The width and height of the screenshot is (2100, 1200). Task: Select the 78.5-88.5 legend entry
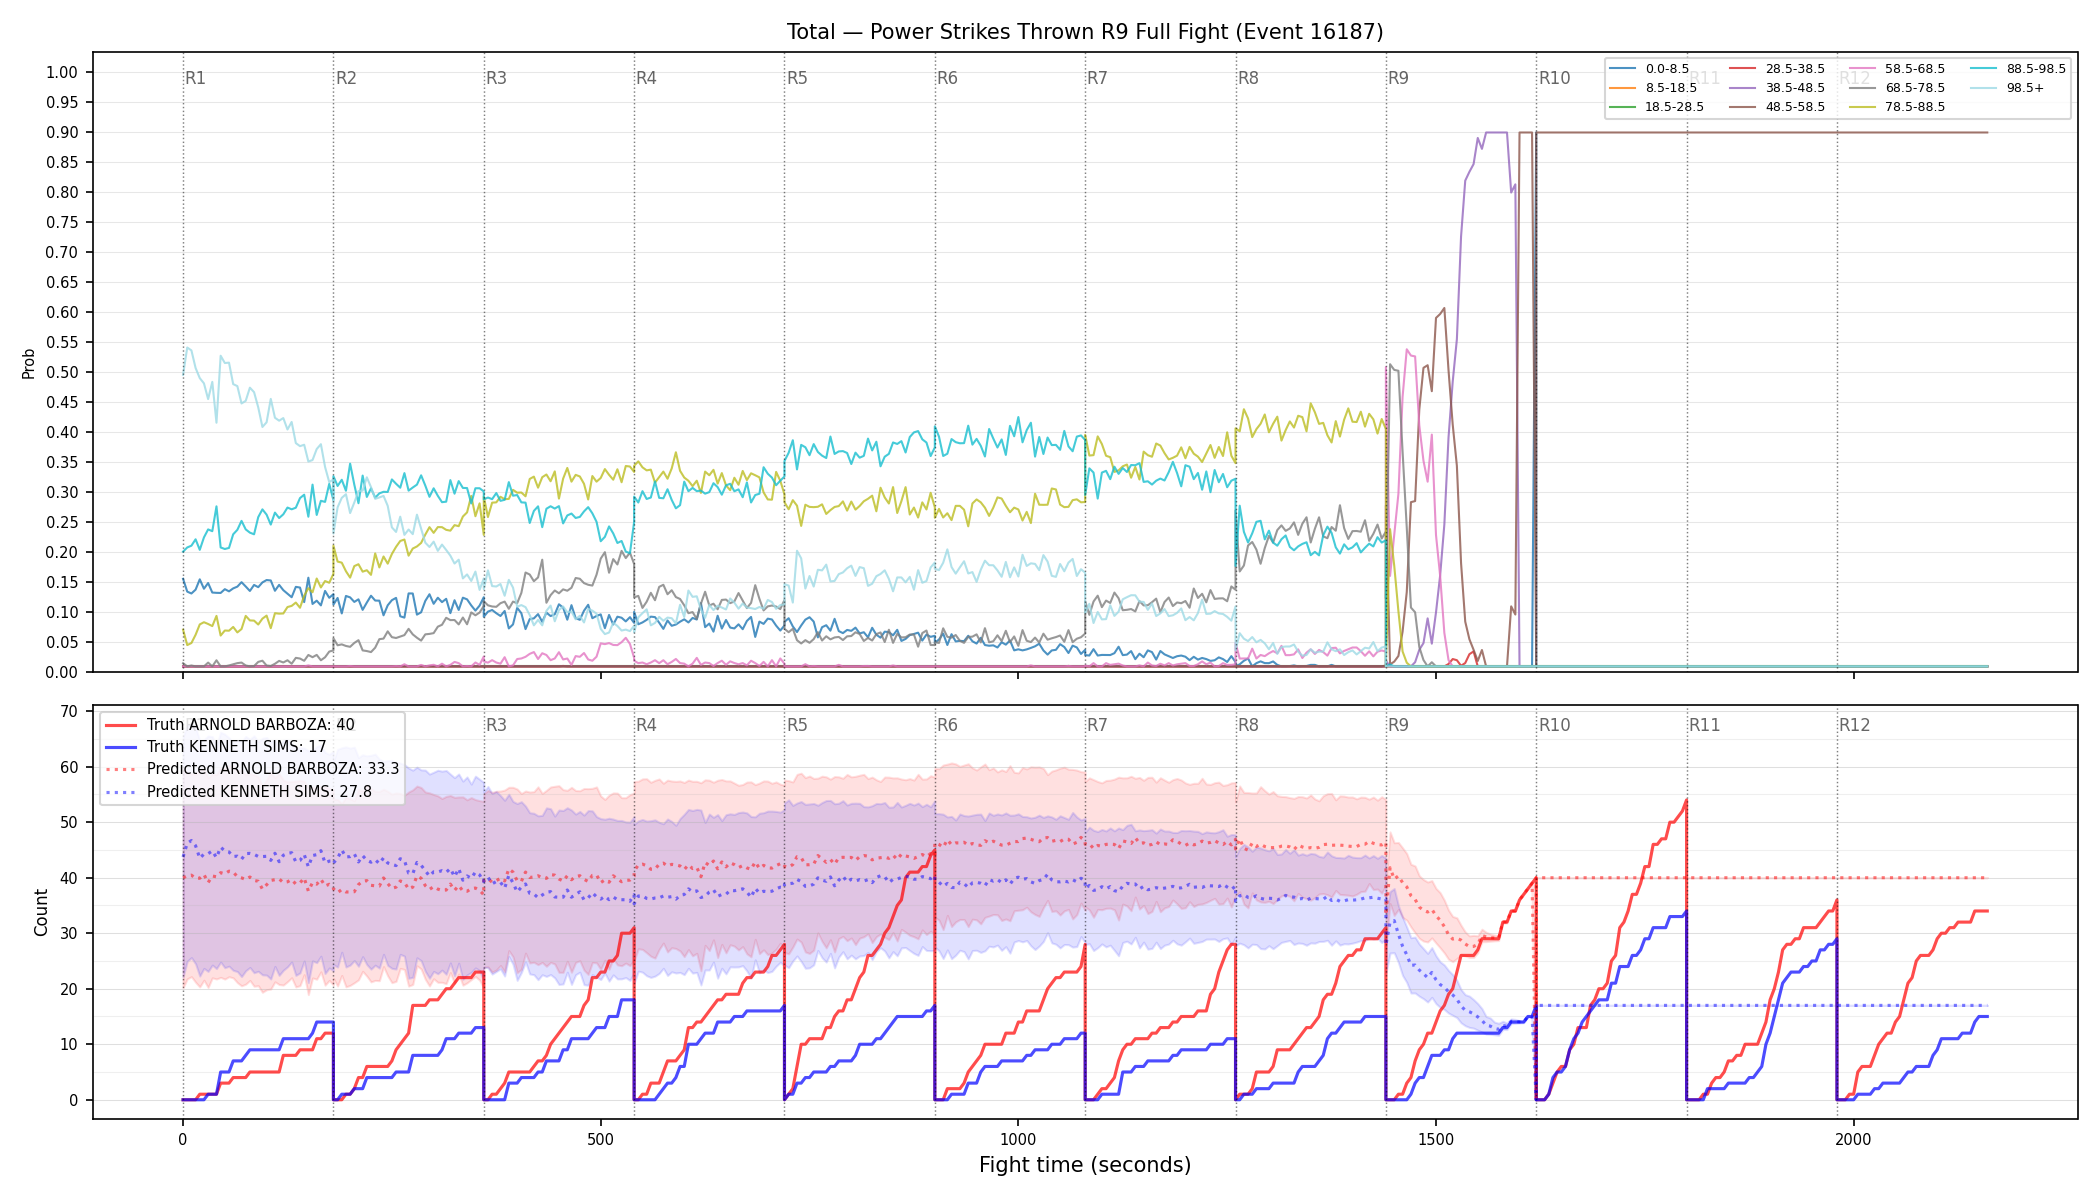(x=1897, y=107)
